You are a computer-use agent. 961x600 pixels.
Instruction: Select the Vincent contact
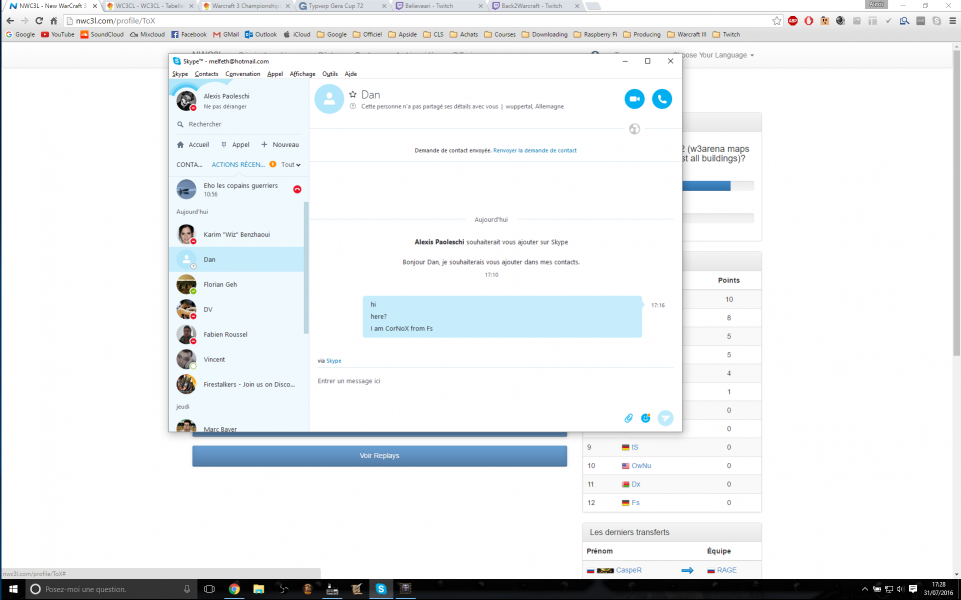(x=237, y=360)
